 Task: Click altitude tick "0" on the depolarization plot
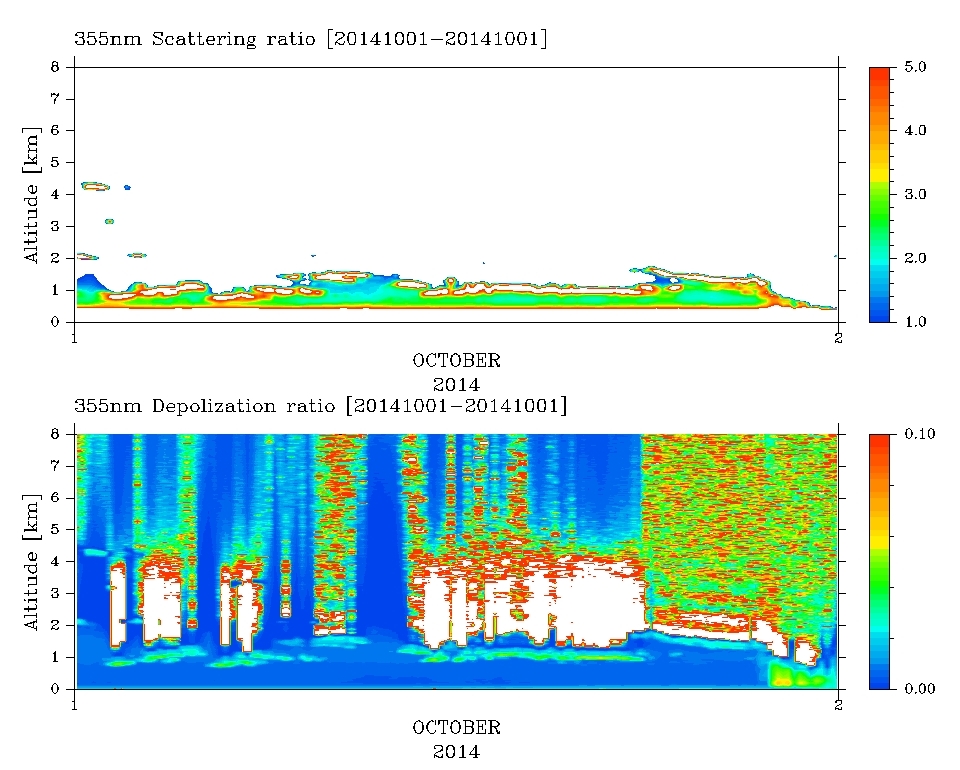coord(55,689)
